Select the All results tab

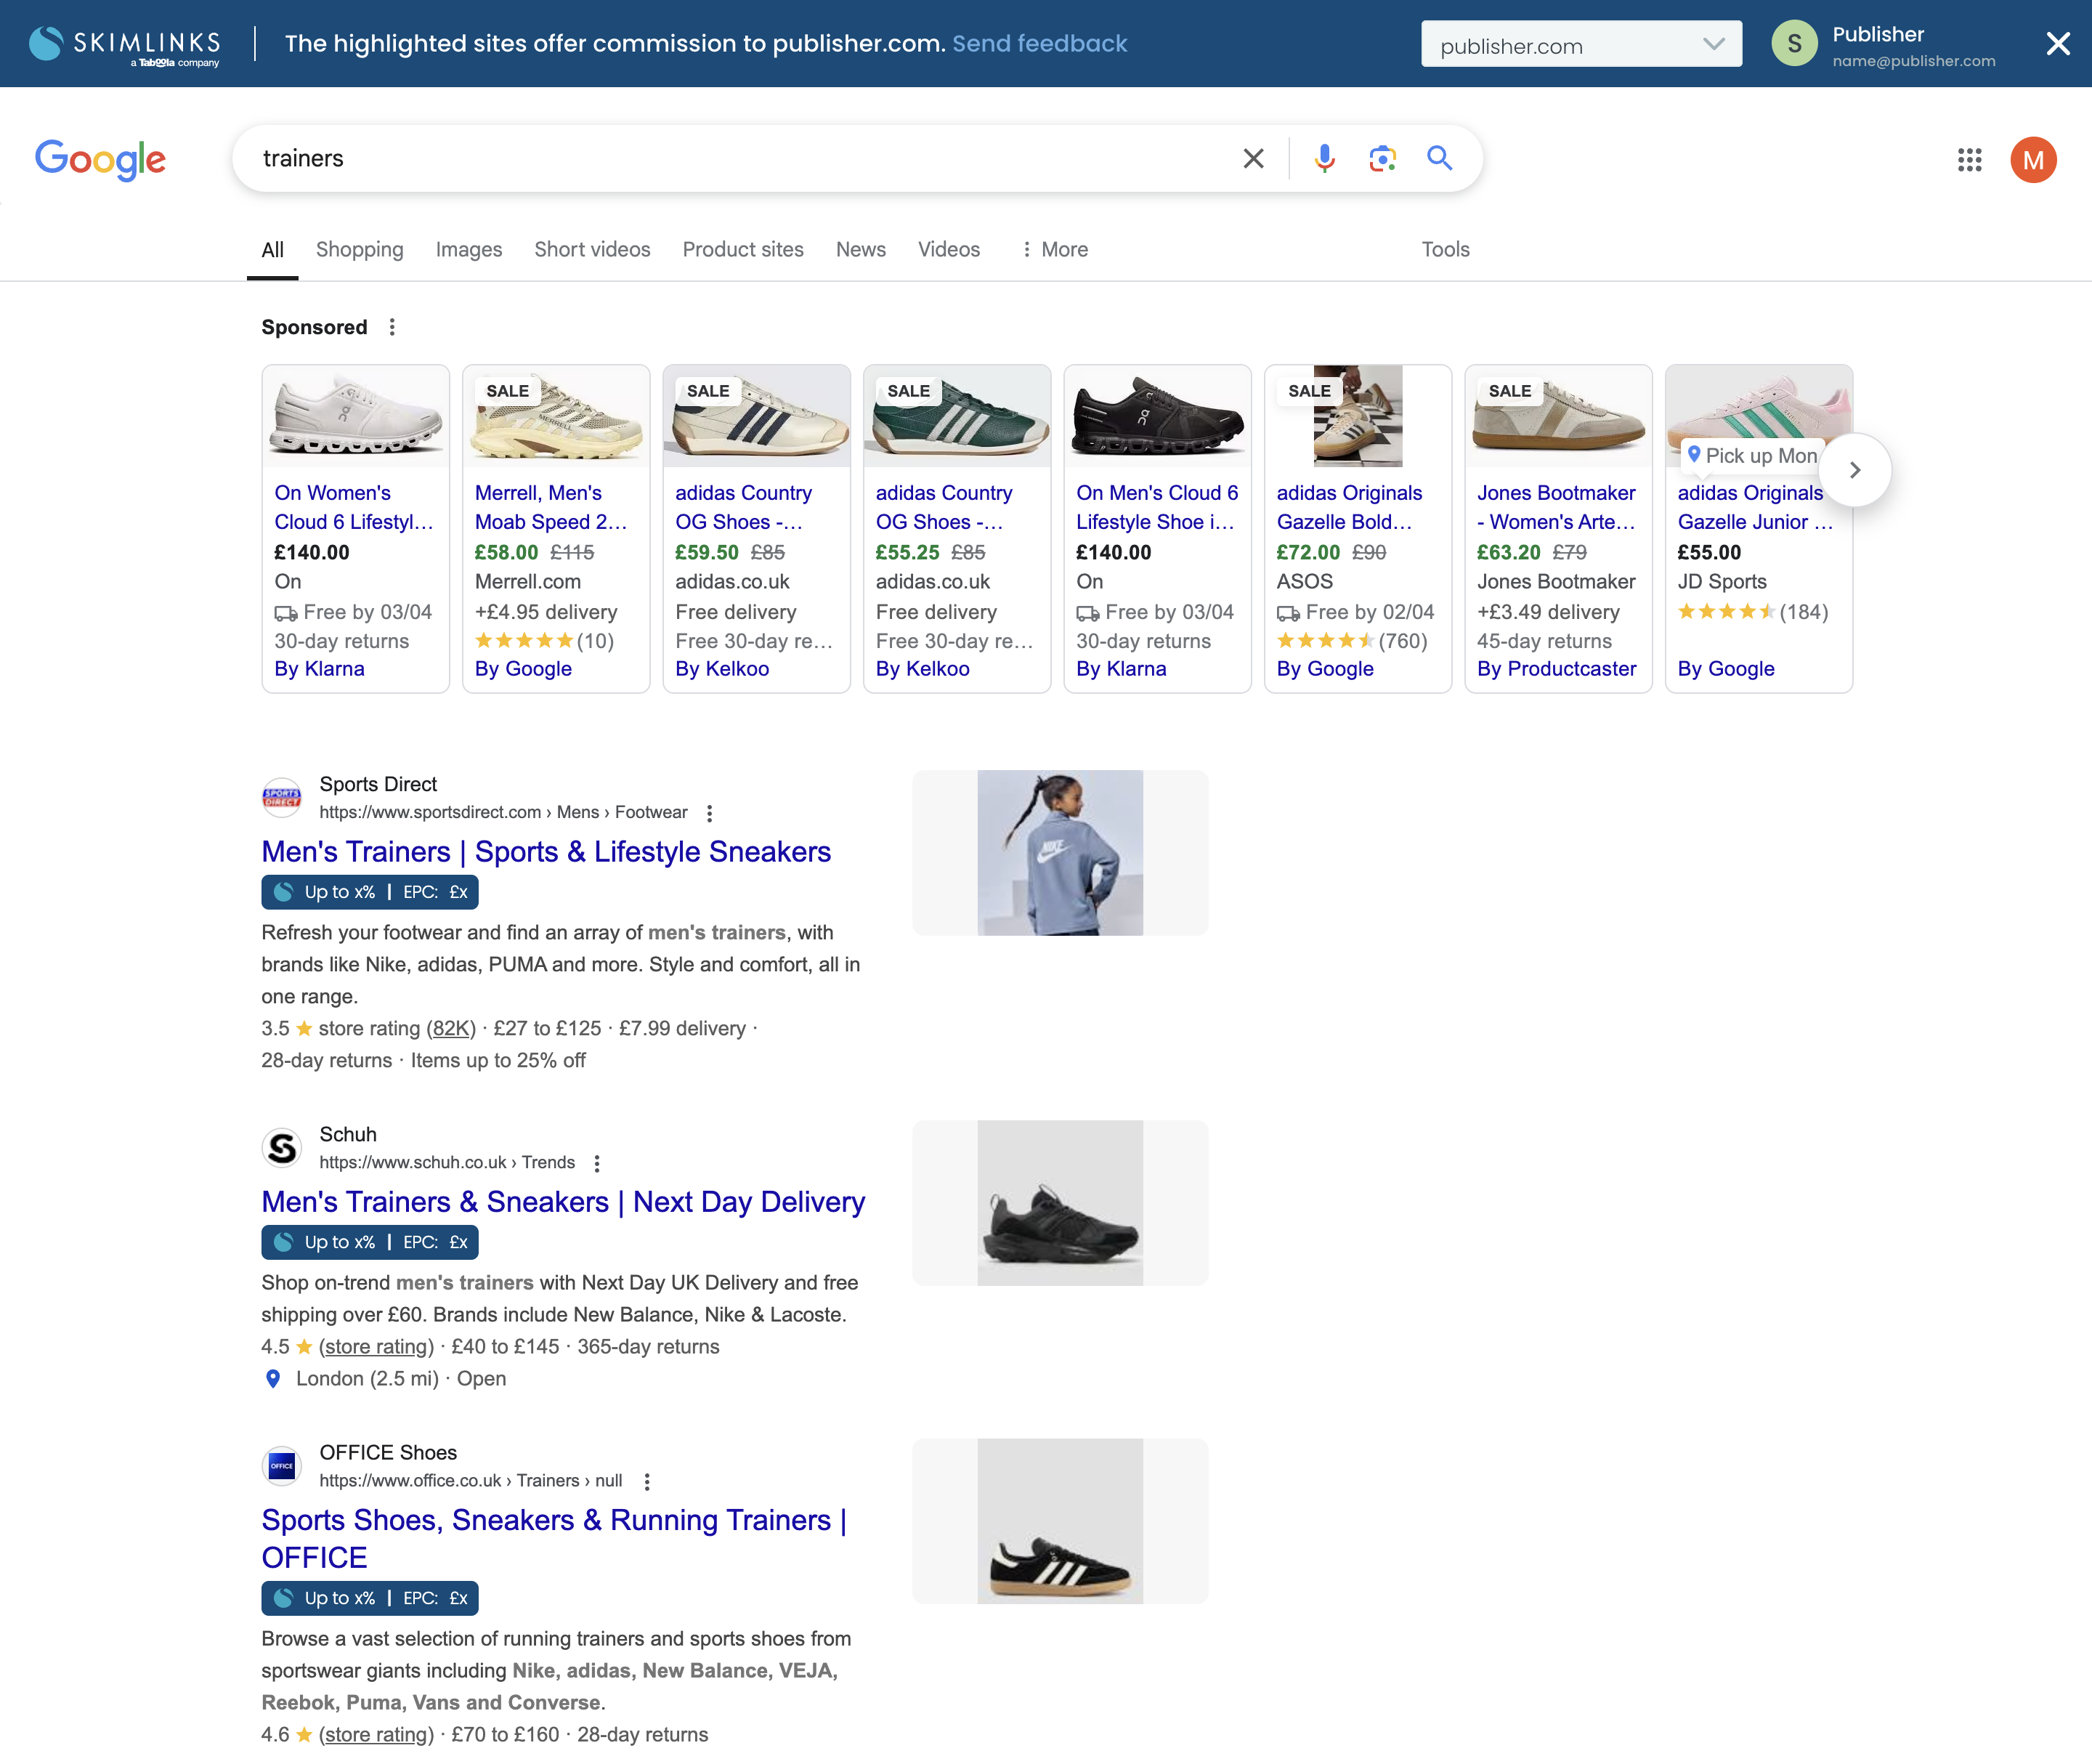tap(273, 250)
